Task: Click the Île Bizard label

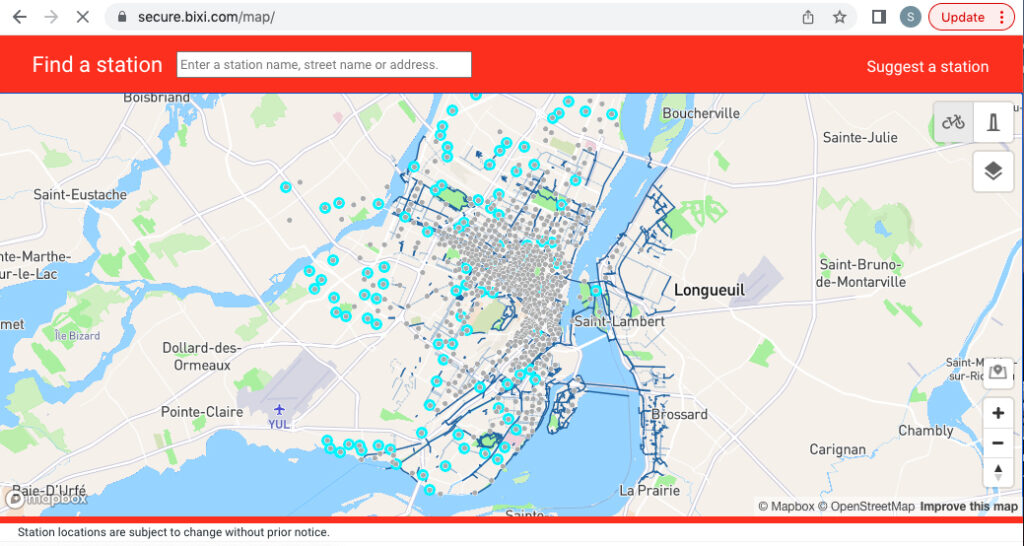Action: (x=77, y=336)
